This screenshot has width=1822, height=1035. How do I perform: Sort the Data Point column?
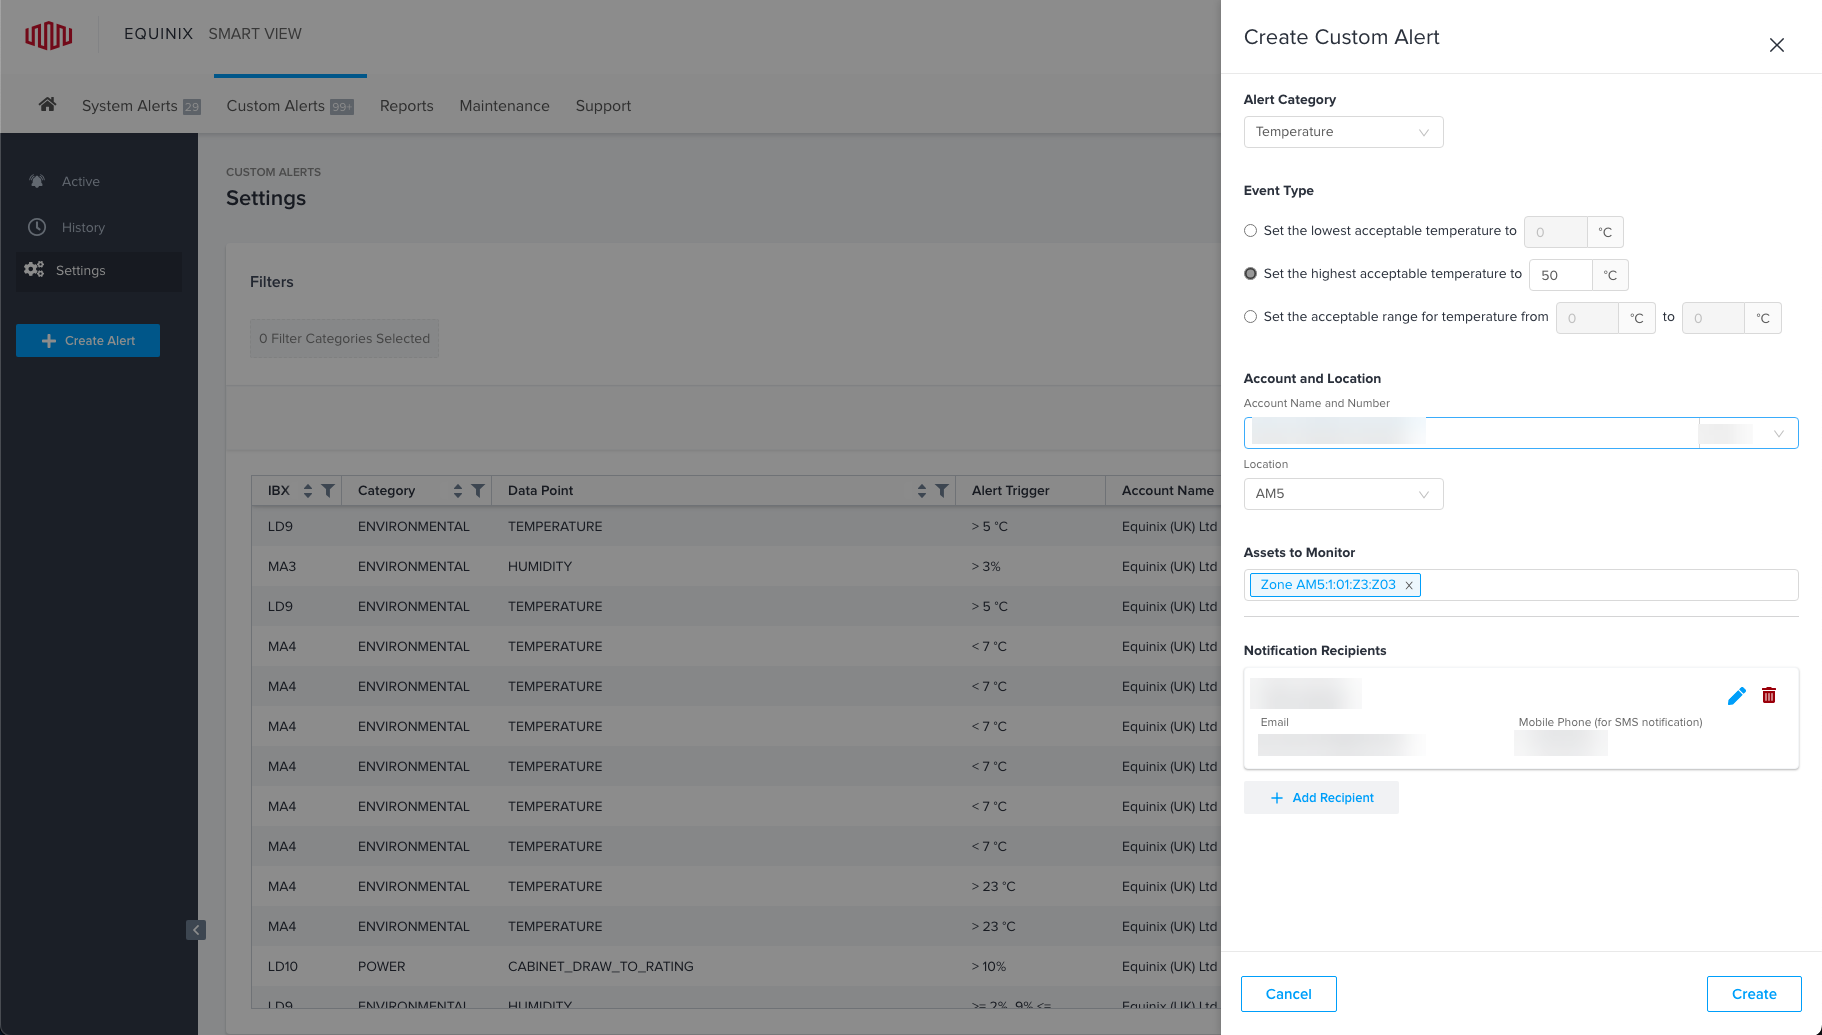[922, 491]
